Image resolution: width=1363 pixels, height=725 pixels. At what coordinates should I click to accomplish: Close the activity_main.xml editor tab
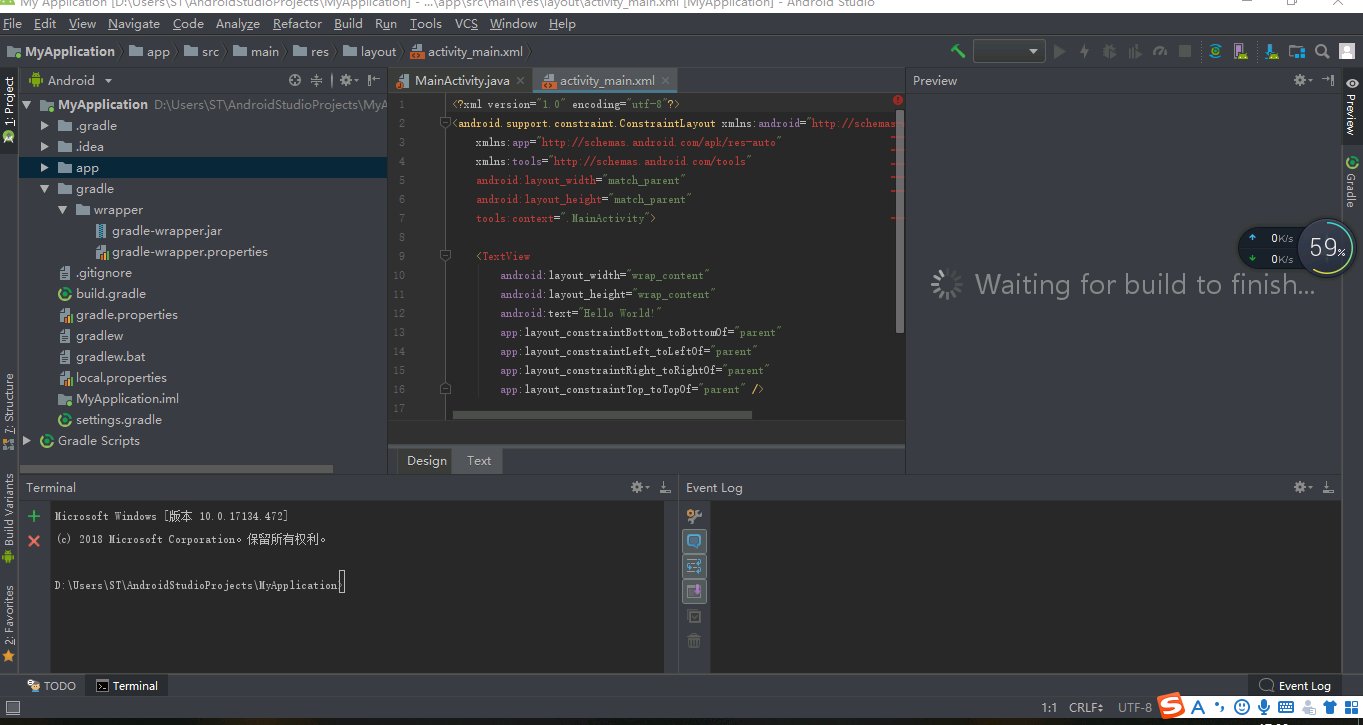666,81
